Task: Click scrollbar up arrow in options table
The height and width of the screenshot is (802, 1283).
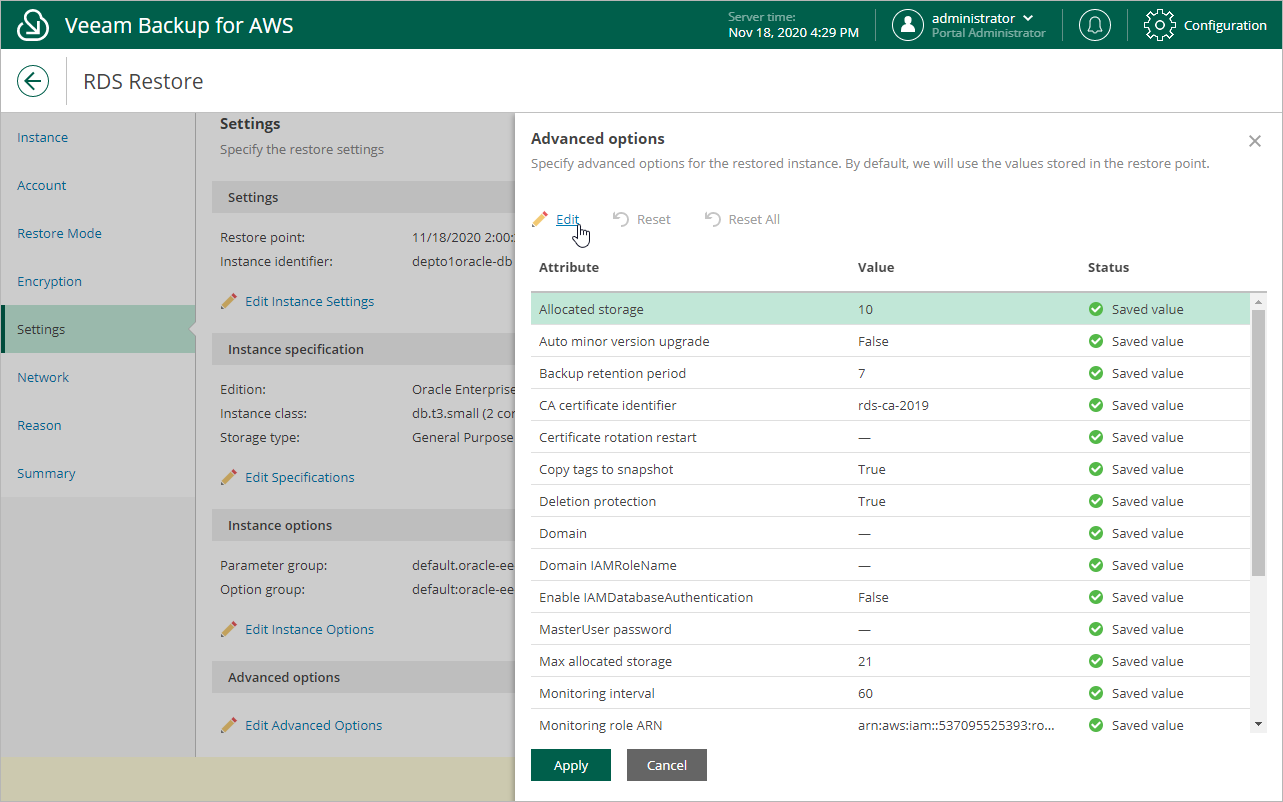Action: tap(1258, 301)
